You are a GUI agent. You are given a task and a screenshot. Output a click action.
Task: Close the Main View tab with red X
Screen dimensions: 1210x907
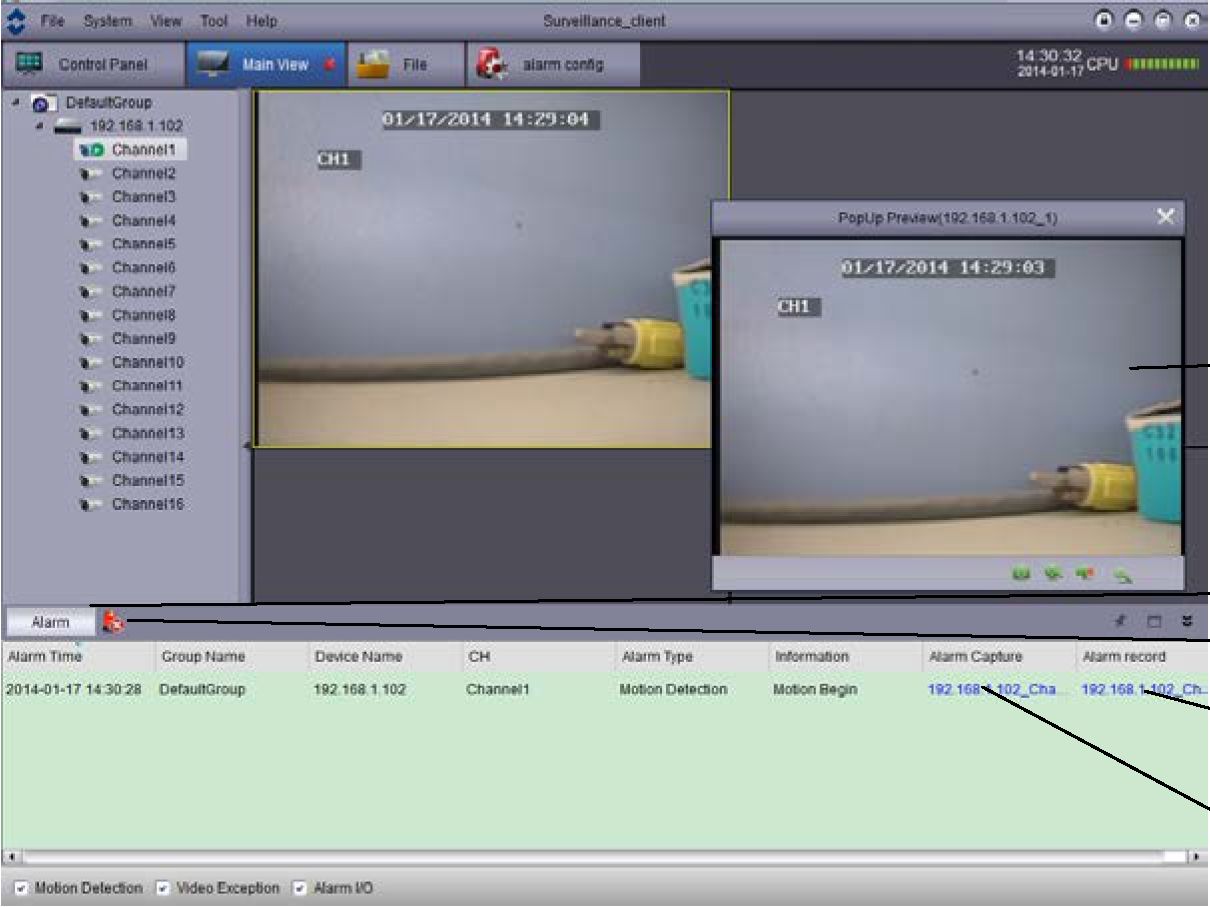(x=327, y=65)
